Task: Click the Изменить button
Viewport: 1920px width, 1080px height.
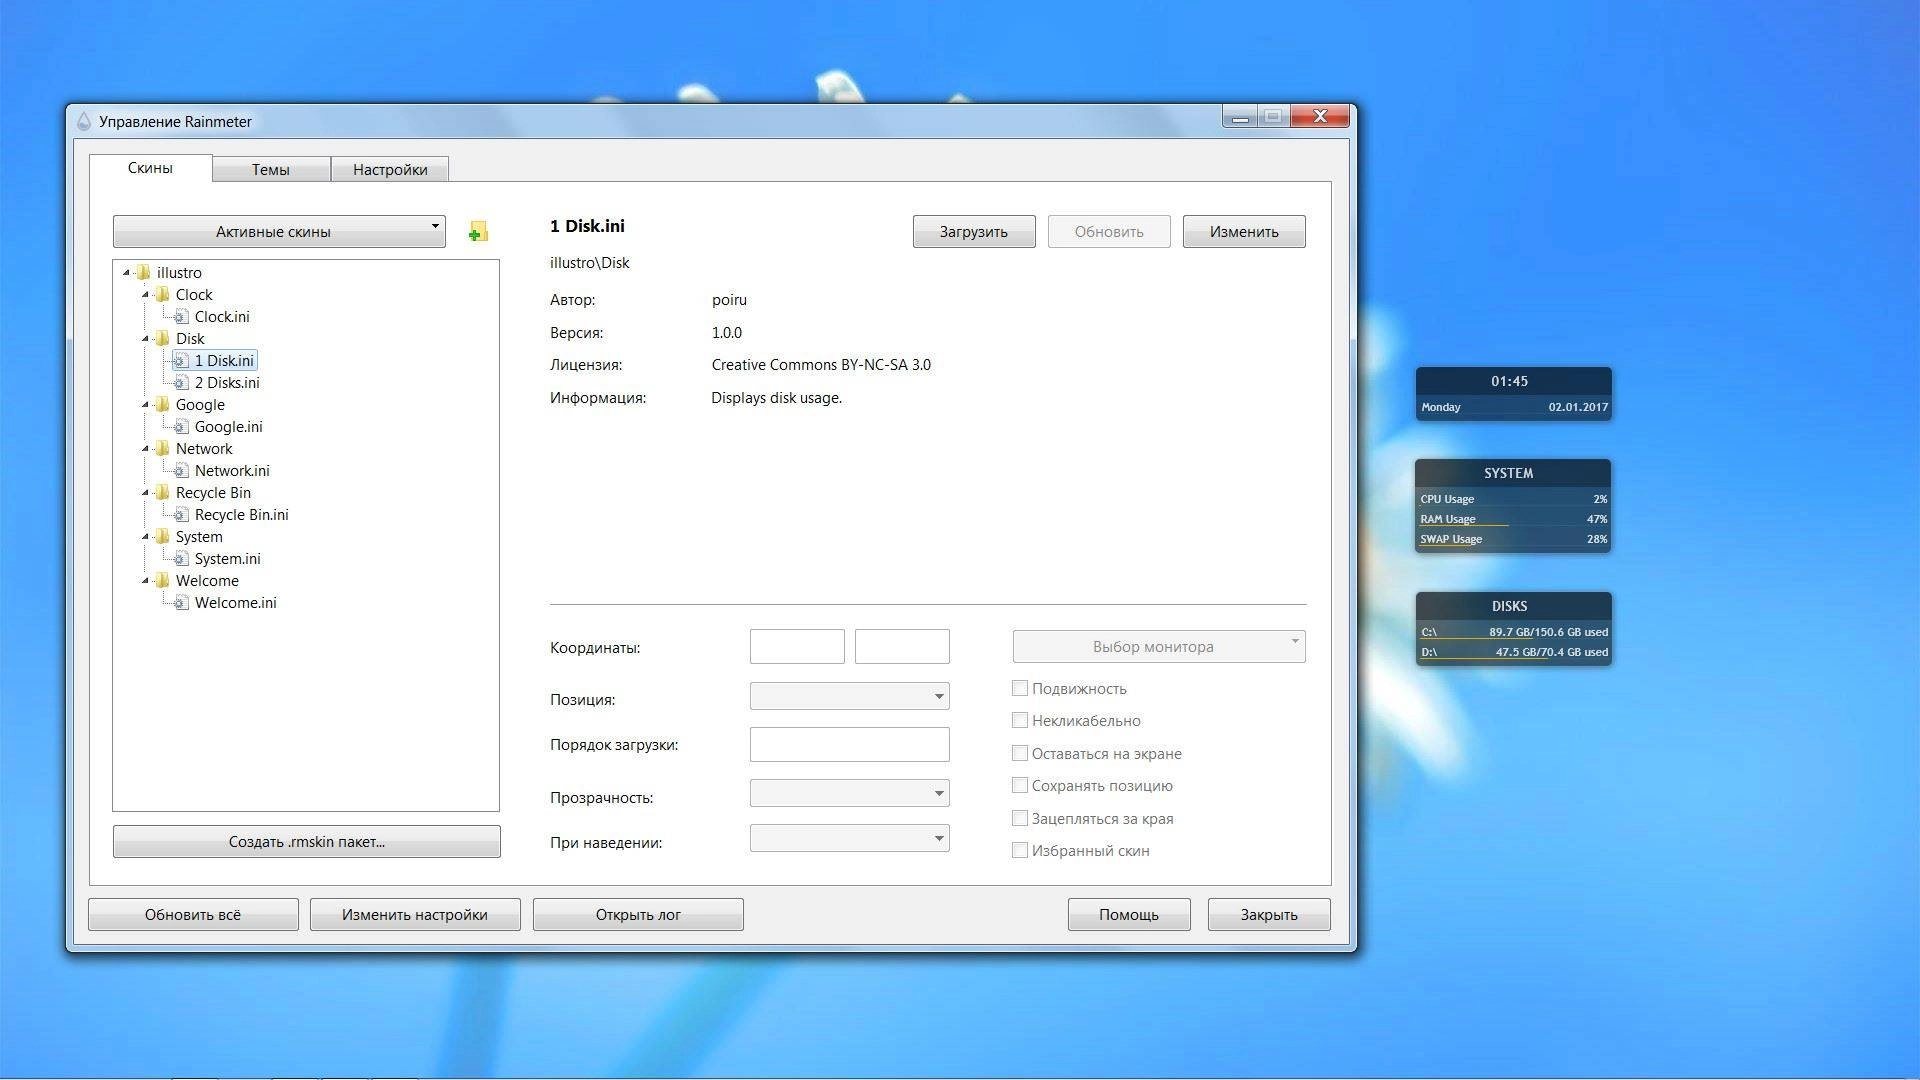Action: pos(1244,231)
